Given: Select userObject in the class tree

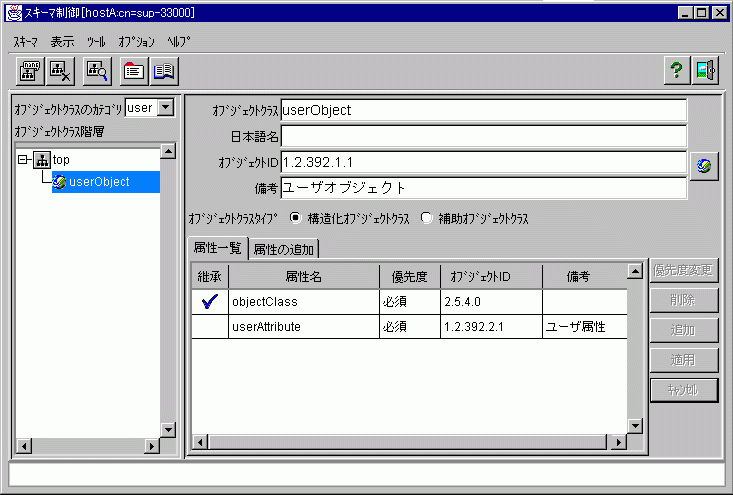Looking at the screenshot, I should tap(106, 182).
